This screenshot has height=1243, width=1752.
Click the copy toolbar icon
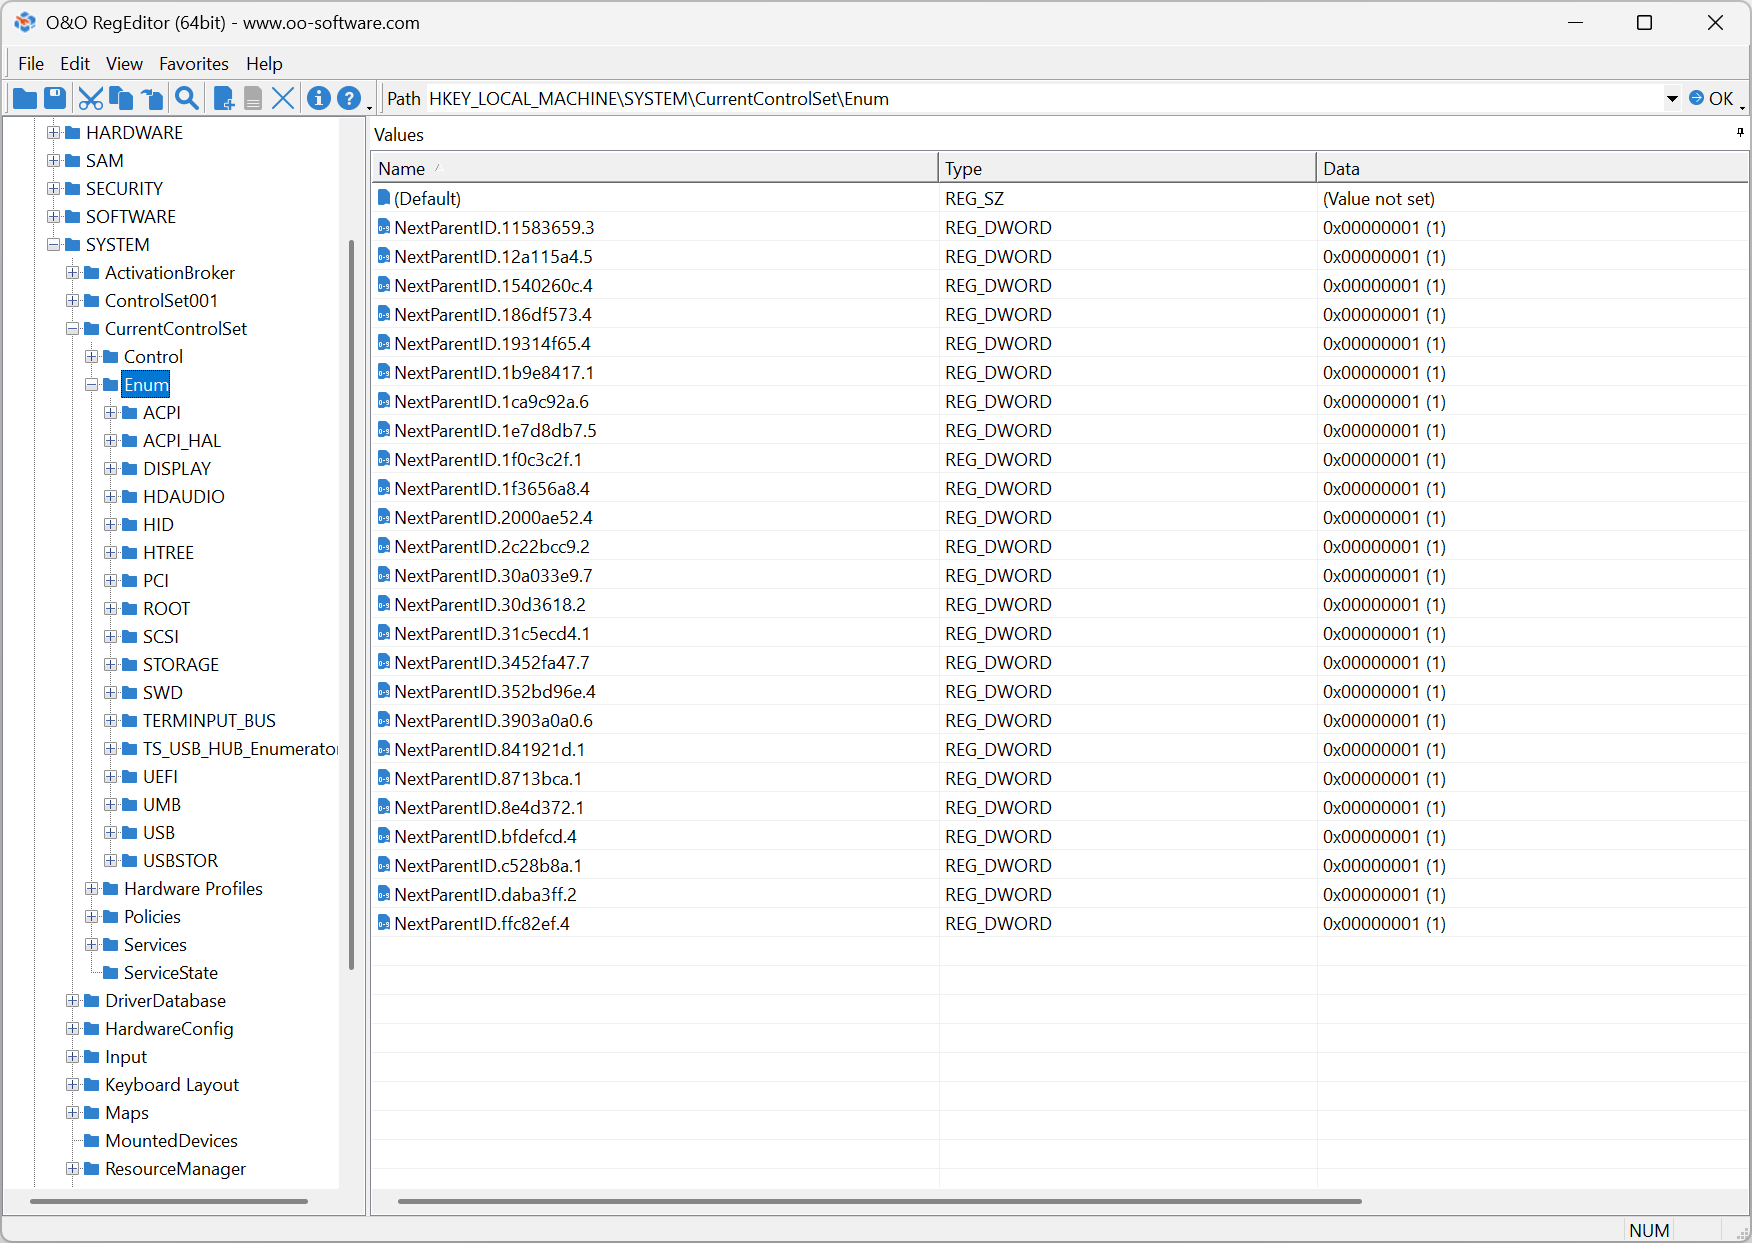(121, 98)
